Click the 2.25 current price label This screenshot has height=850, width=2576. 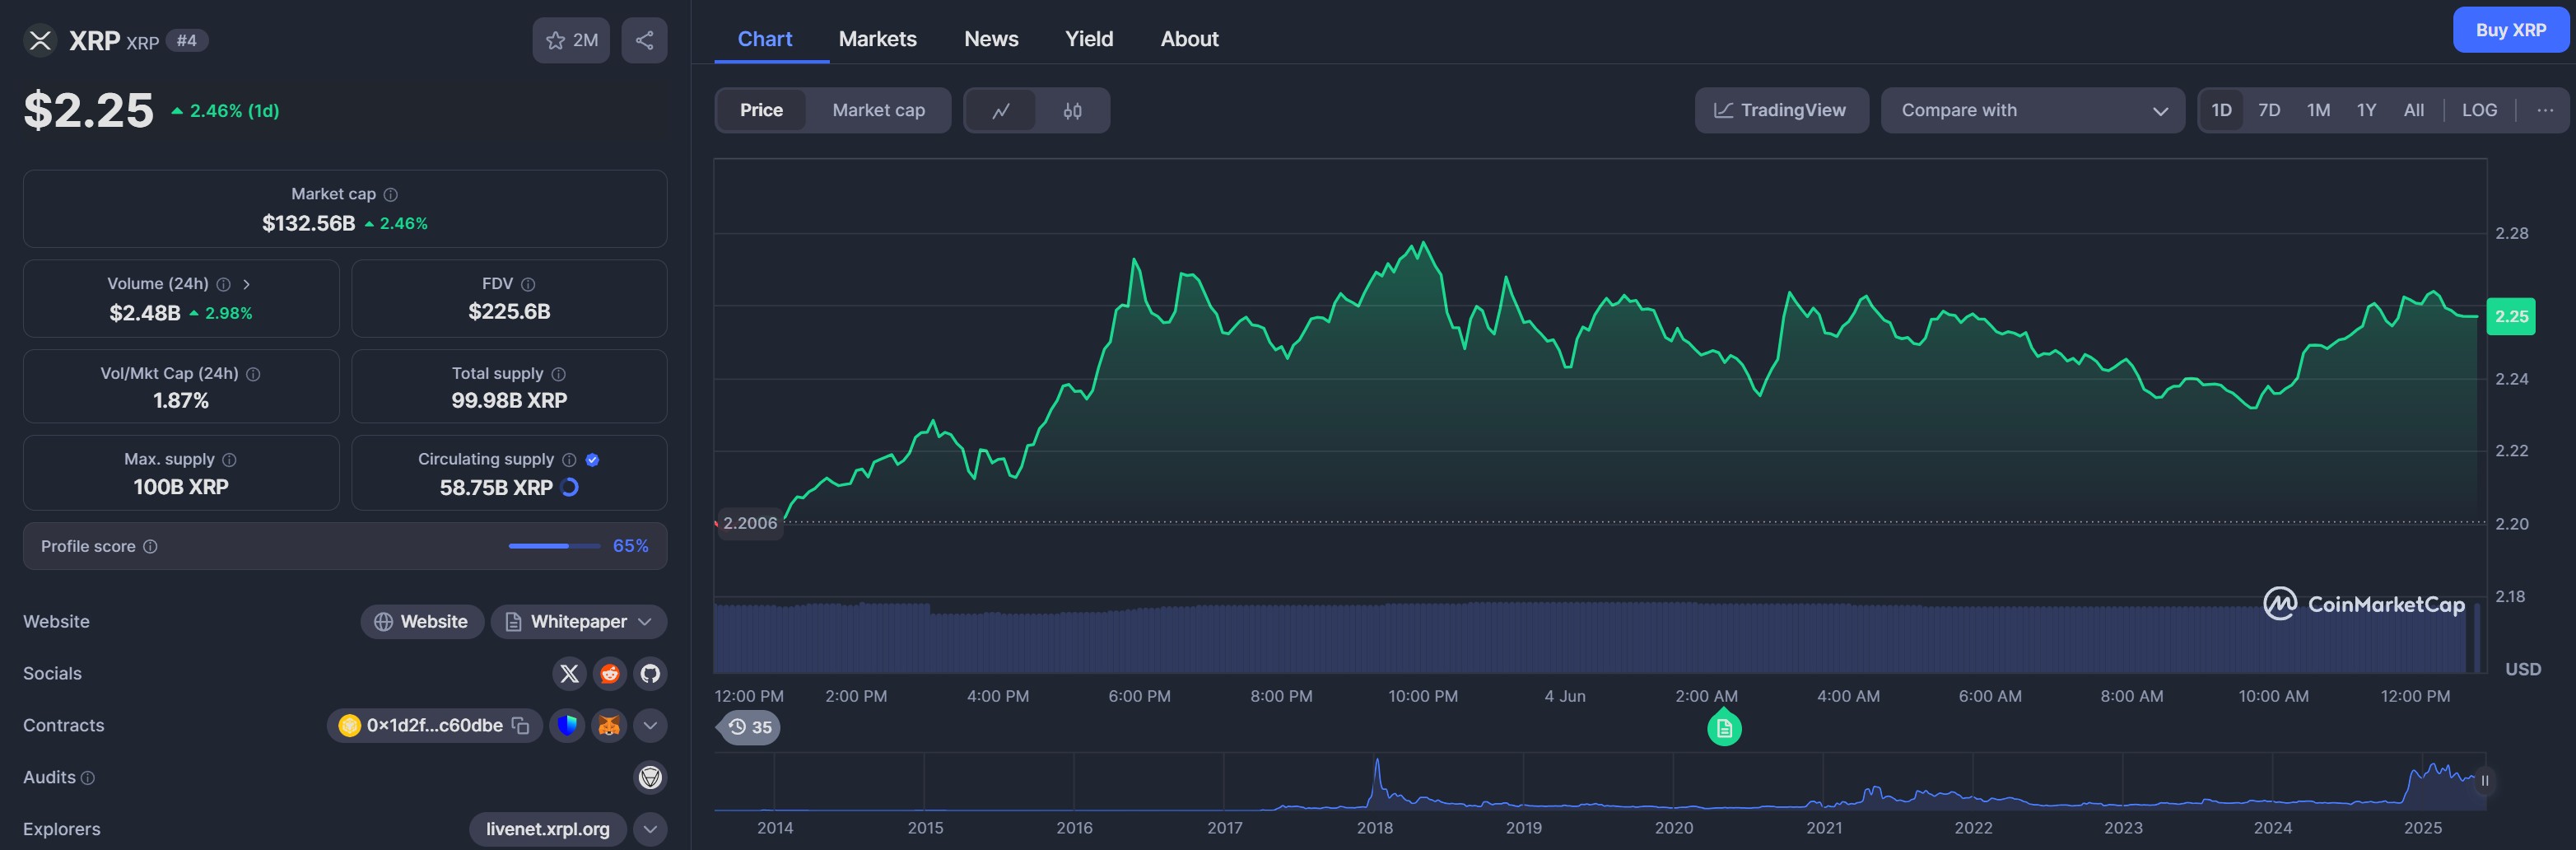click(2511, 316)
